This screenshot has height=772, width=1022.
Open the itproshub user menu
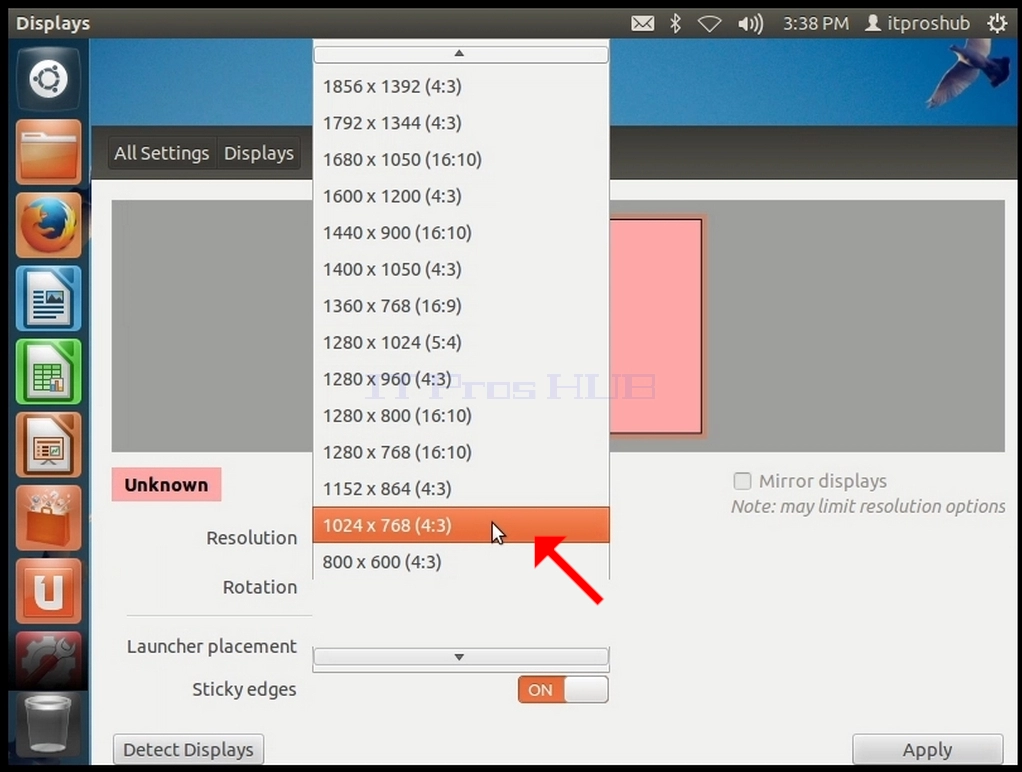point(917,23)
